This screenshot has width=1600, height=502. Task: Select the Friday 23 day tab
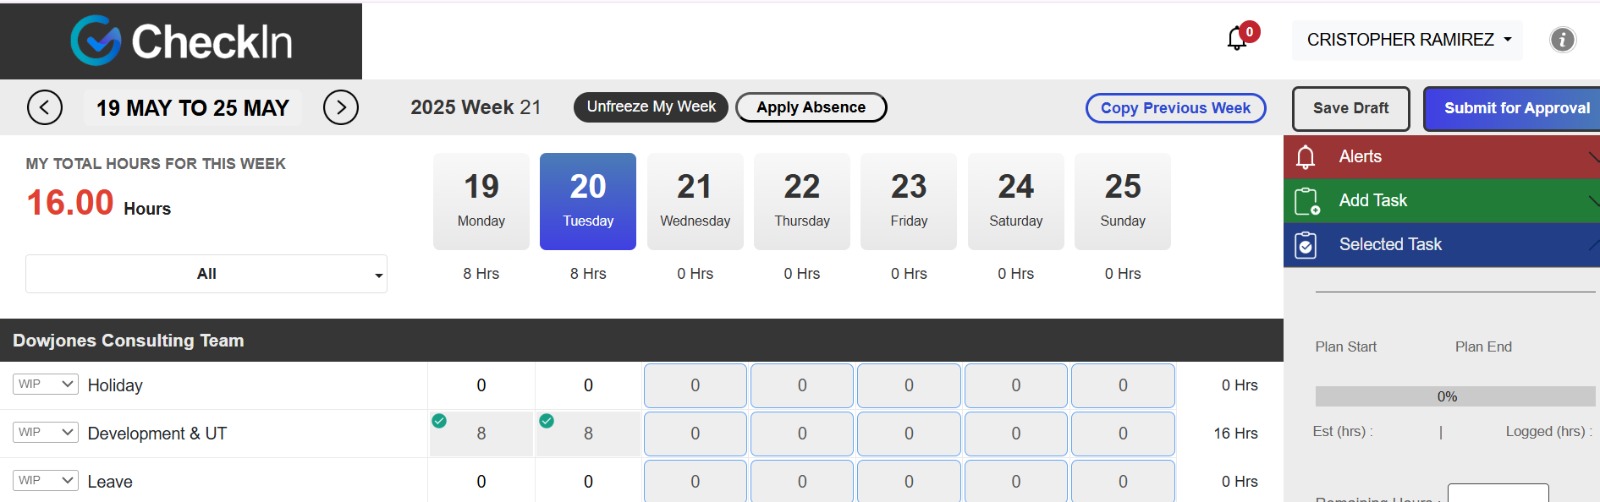pos(909,201)
